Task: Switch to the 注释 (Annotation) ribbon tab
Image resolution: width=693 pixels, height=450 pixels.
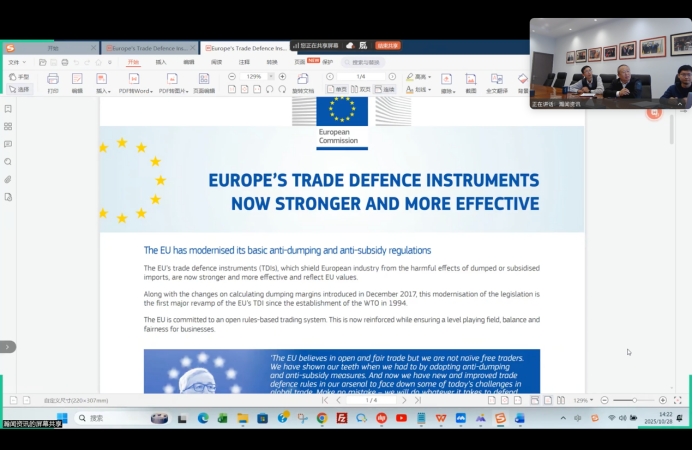Action: click(x=244, y=62)
